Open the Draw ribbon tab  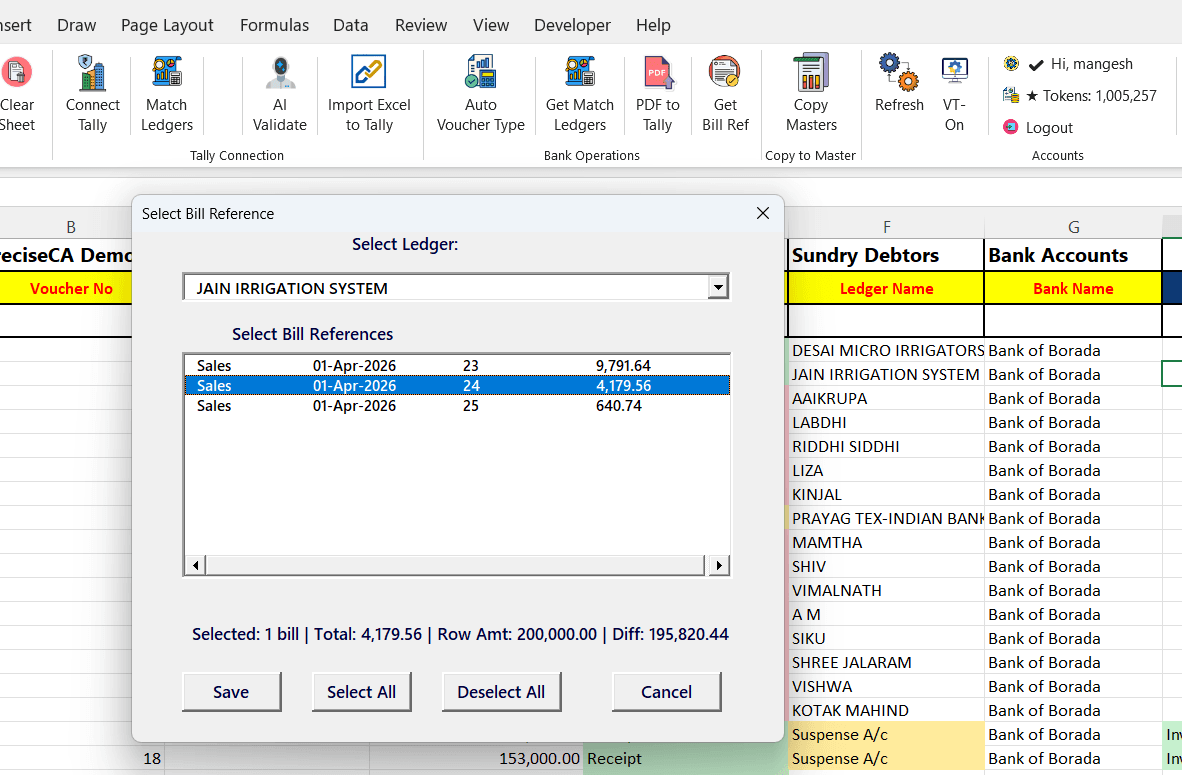(x=76, y=25)
